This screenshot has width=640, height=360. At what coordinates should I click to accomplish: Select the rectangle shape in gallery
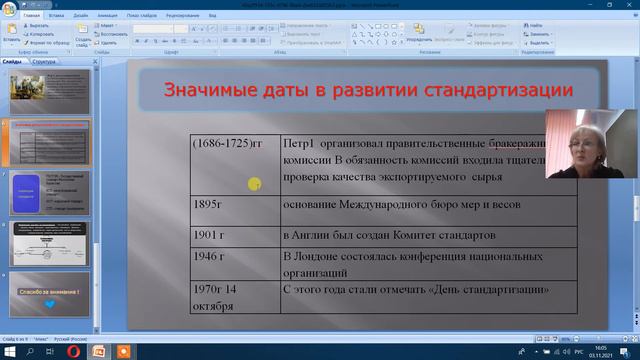coord(378,27)
